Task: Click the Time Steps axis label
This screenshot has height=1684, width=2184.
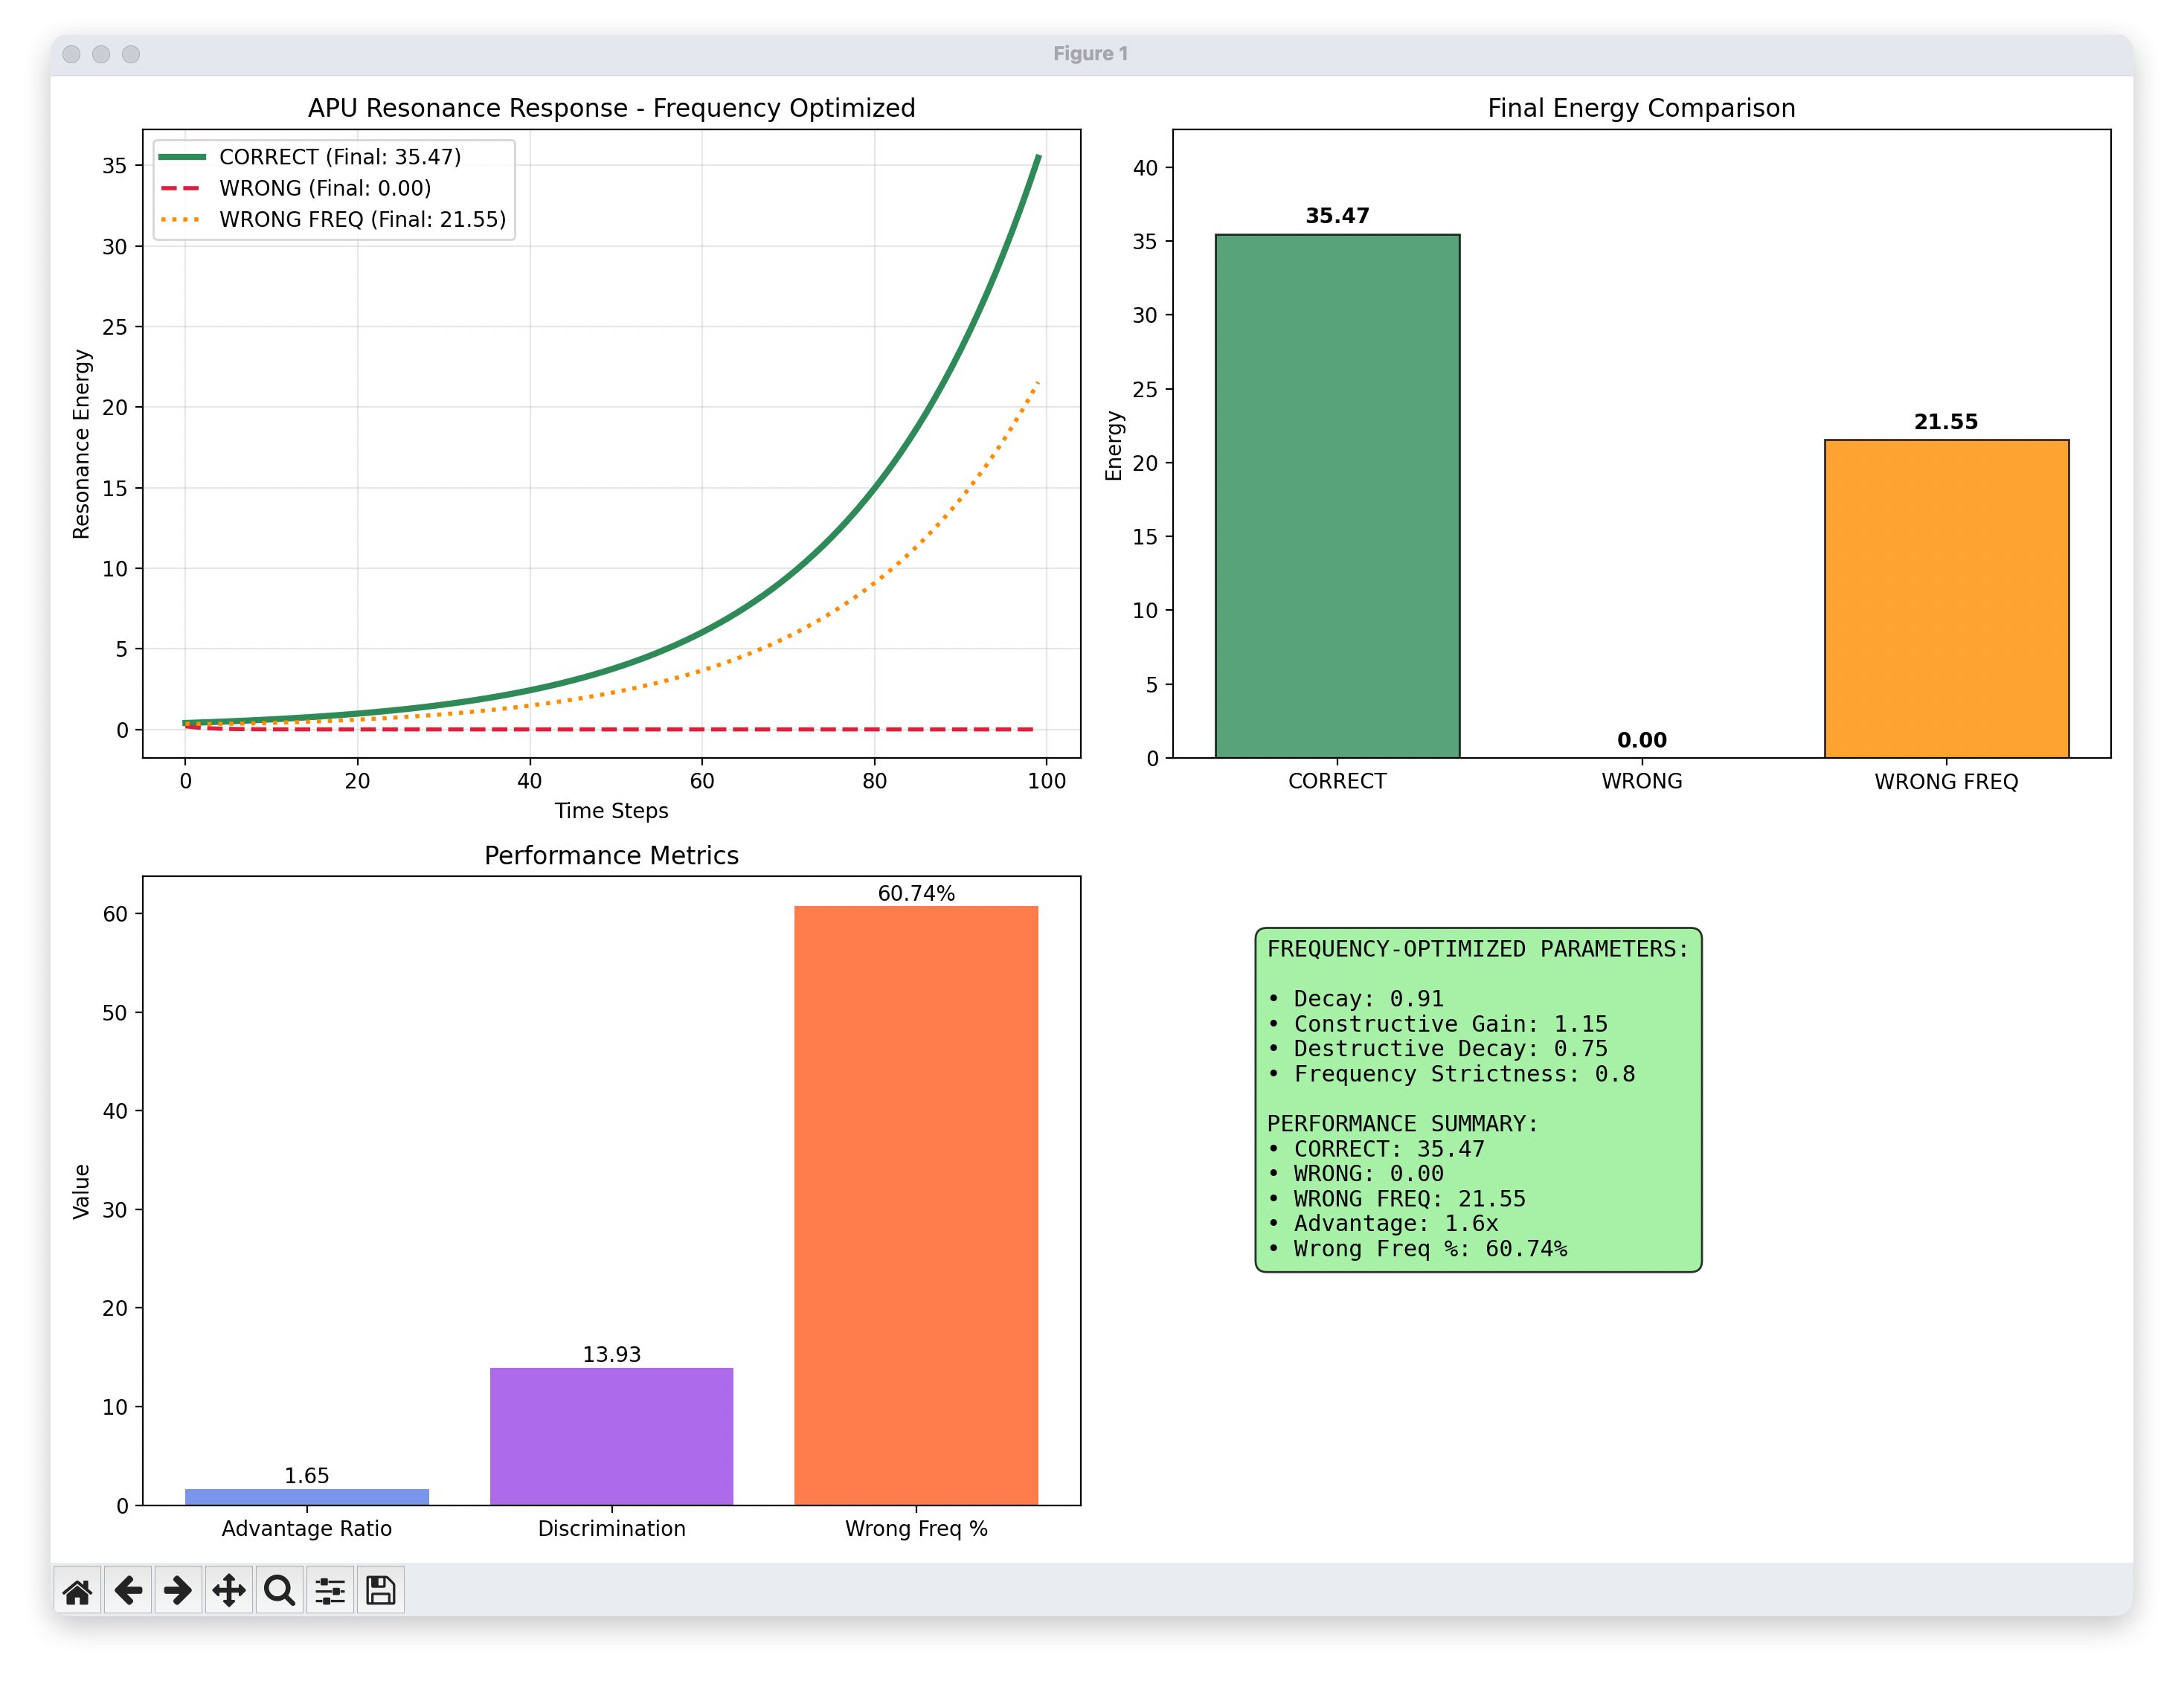Action: pos(611,811)
